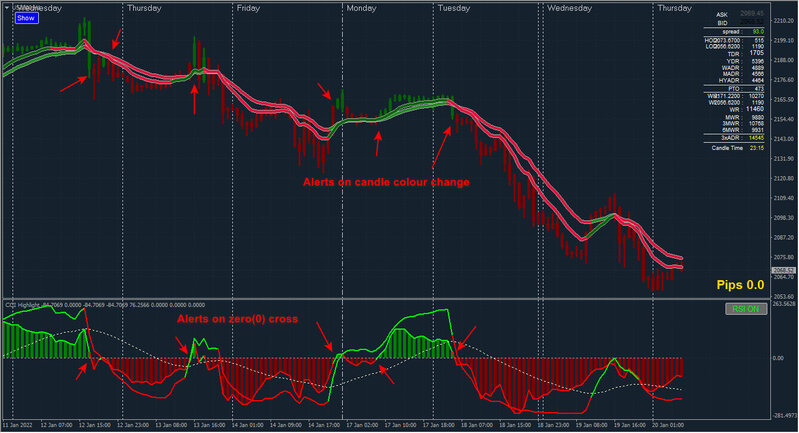Image resolution: width=799 pixels, height=433 pixels.
Task: Click the 263.5628 indicator axis maximum
Action: pyautogui.click(x=784, y=304)
